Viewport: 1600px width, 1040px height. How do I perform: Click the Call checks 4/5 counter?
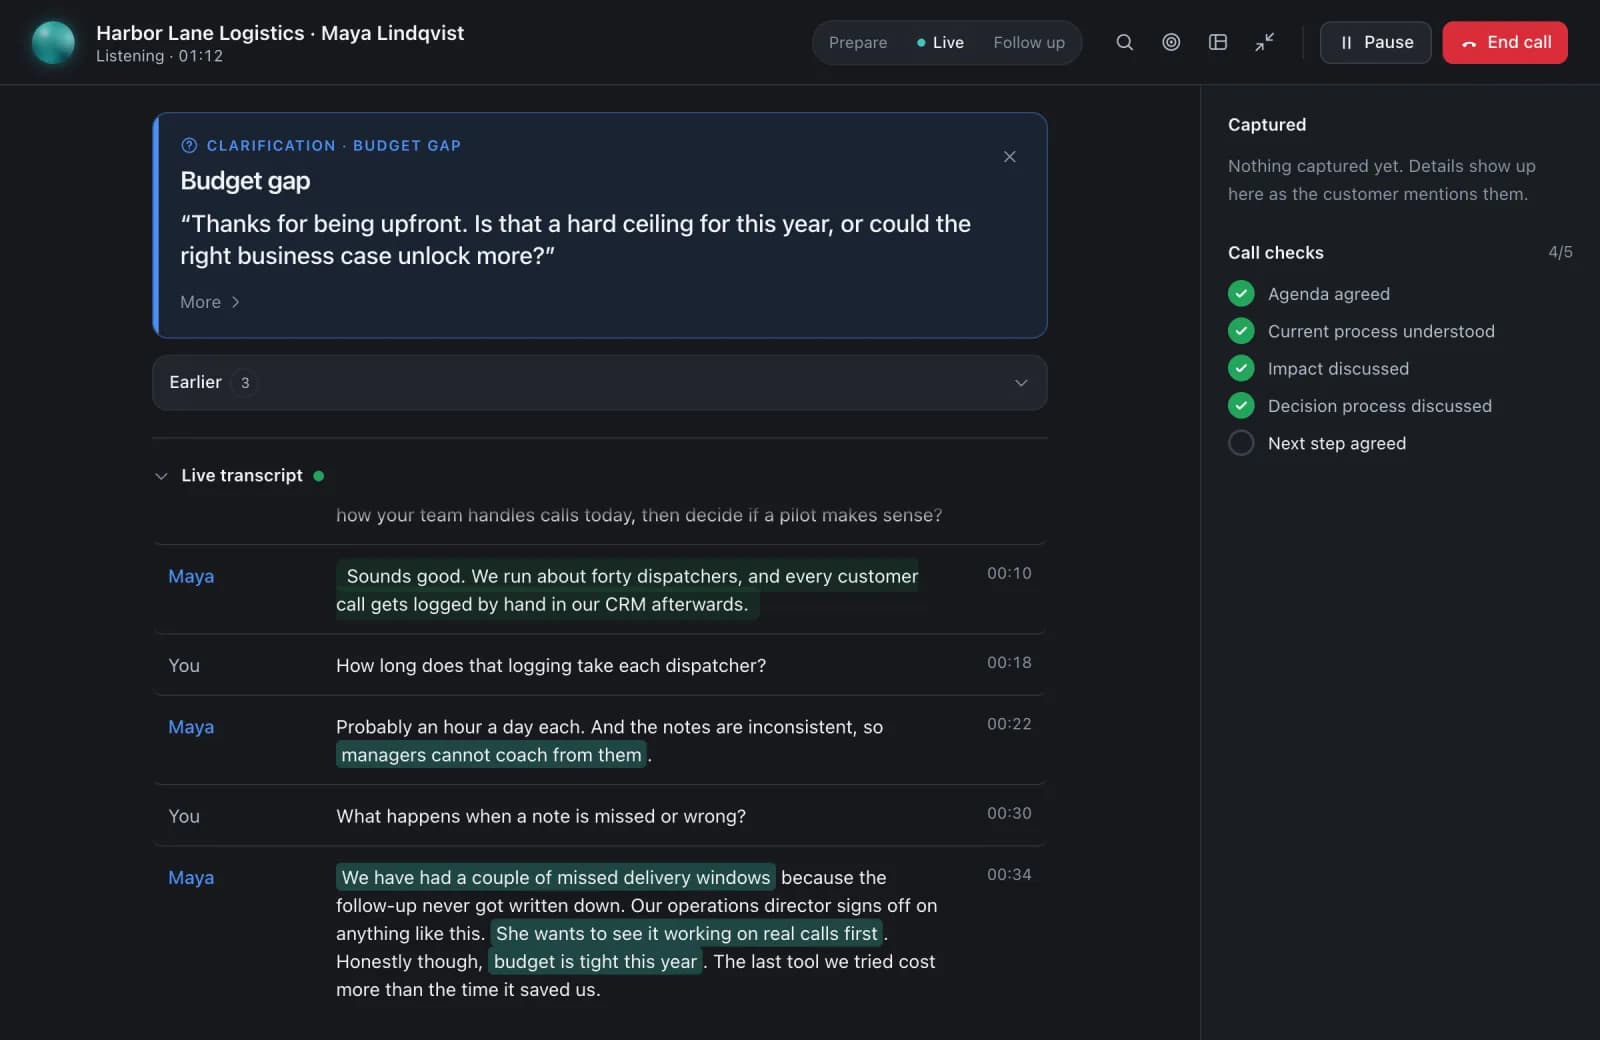click(1560, 252)
